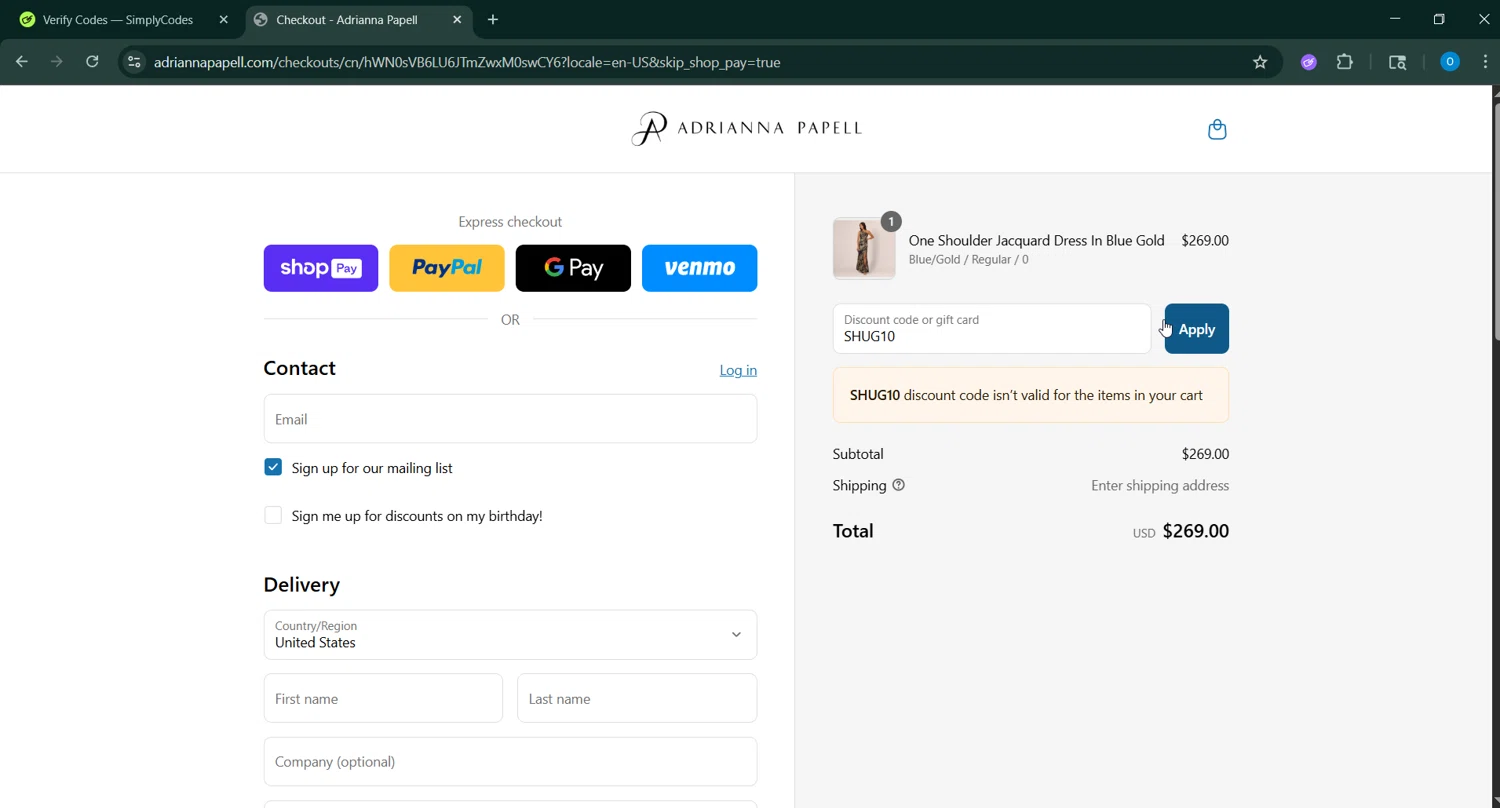The width and height of the screenshot is (1500, 808).
Task: Click the Company (optional) field
Action: (x=510, y=762)
